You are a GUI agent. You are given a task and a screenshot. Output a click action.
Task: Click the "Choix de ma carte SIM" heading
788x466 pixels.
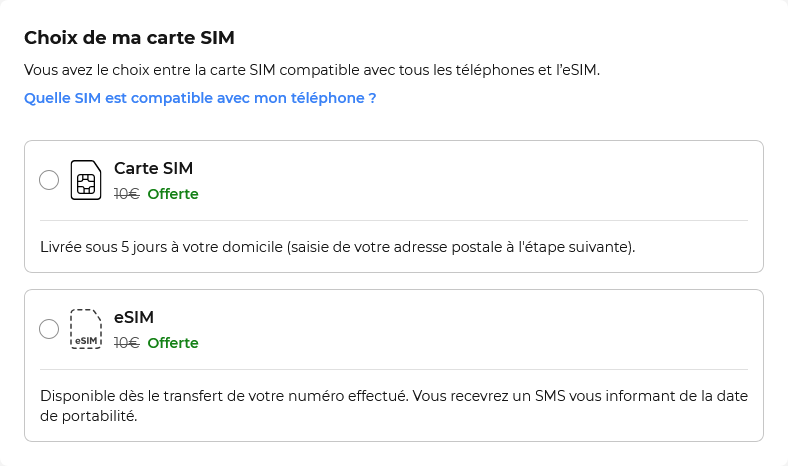pos(129,39)
